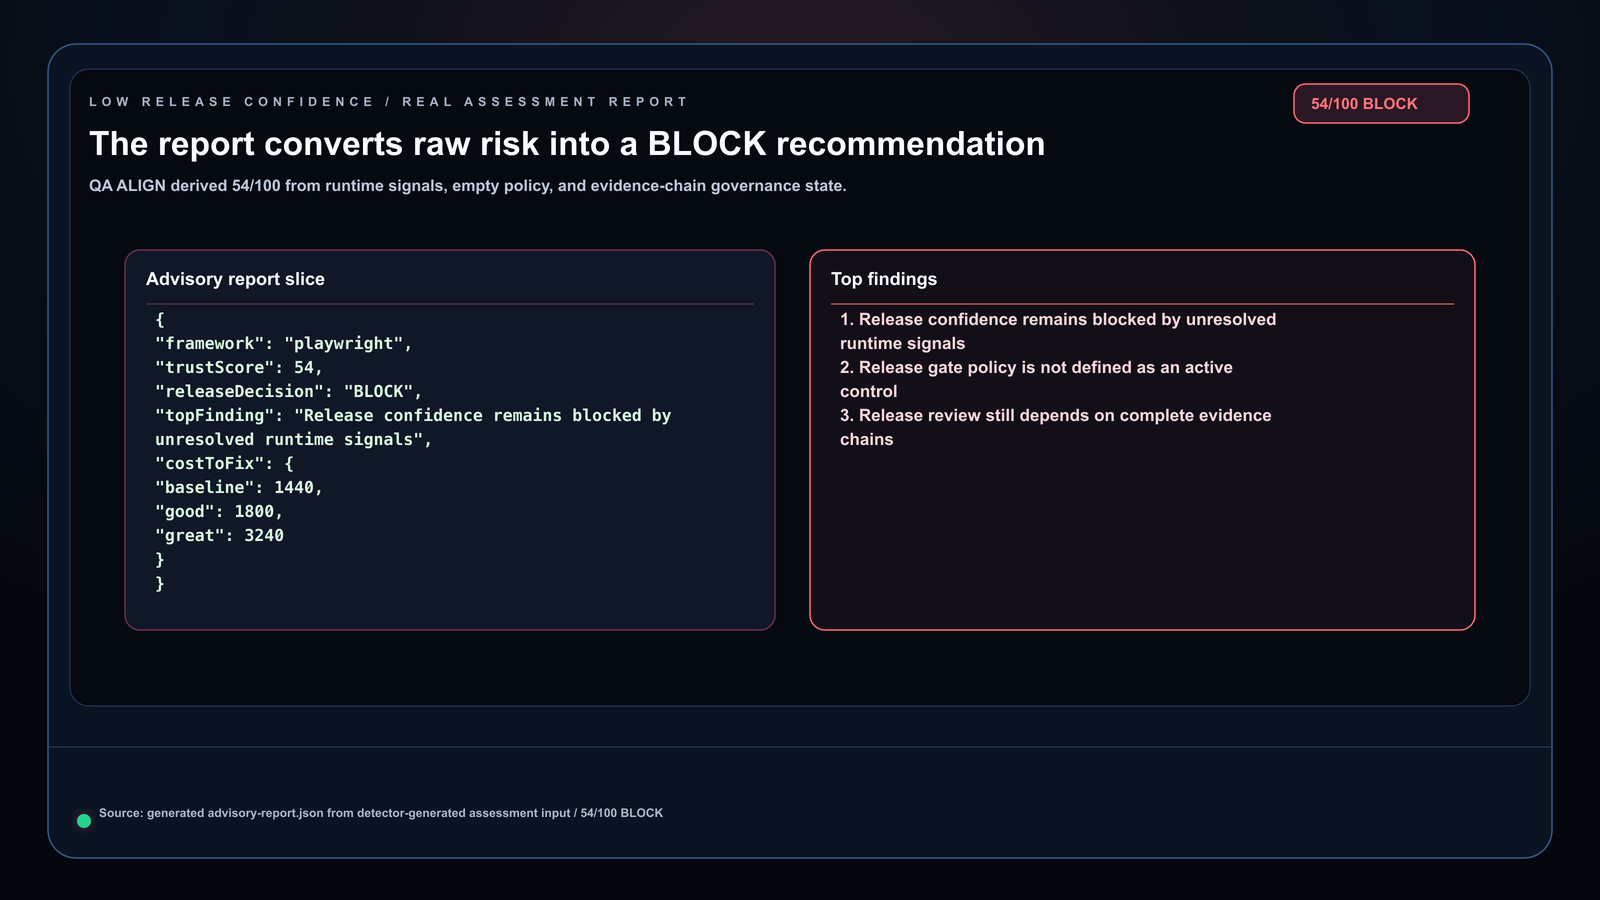Click the "releaseDecision": "BLOCK" line
This screenshot has height=900, width=1600.
289,391
